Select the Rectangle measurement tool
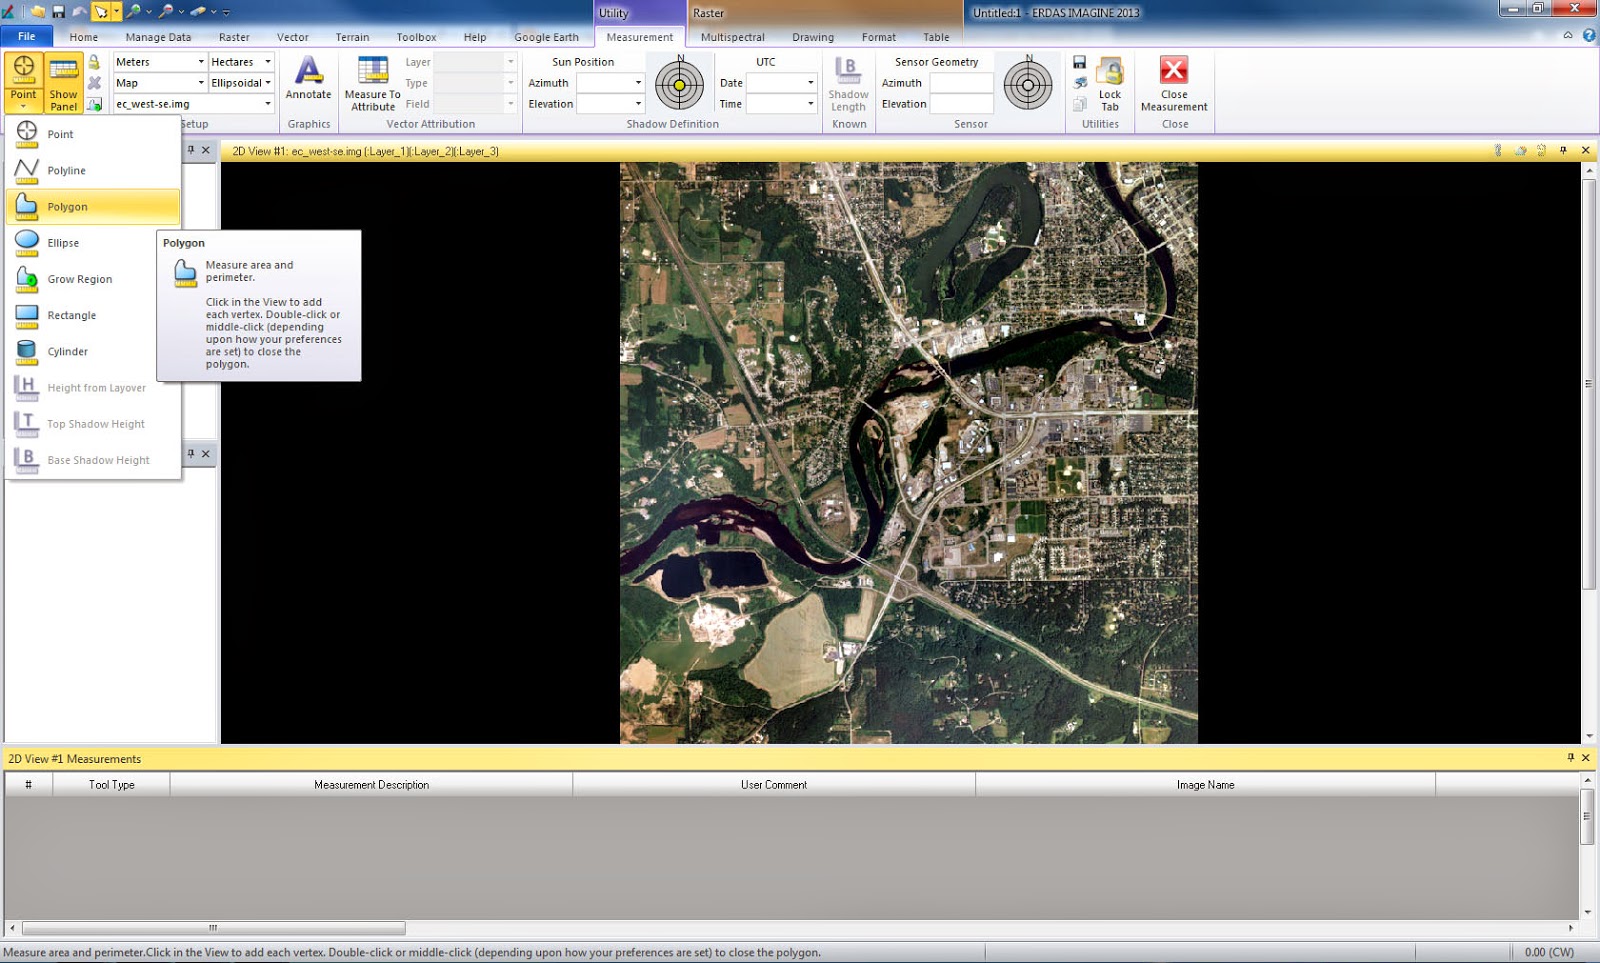Viewport: 1600px width, 963px height. pyautogui.click(x=71, y=315)
